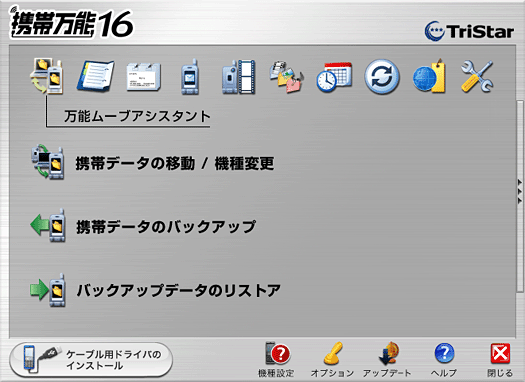
Task: Click the 万能ムーブアシスタント heading label
Action: pyautogui.click(x=137, y=116)
